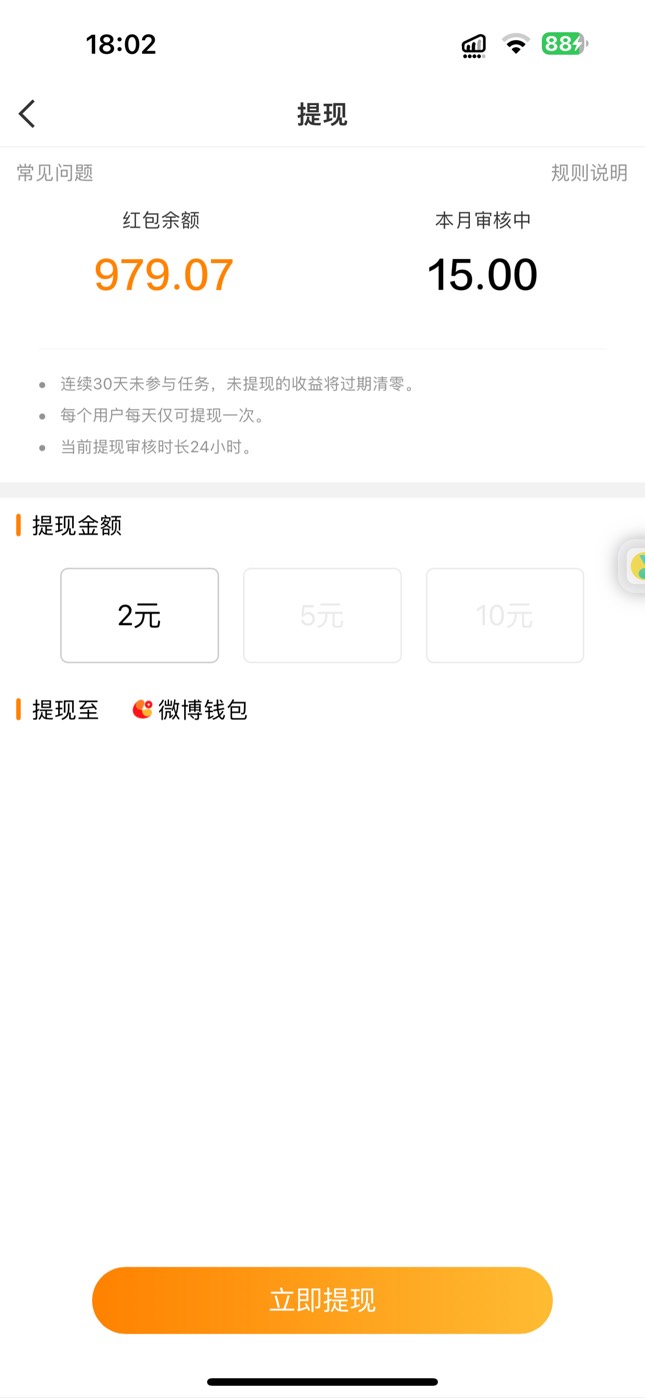The width and height of the screenshot is (645, 1398).
Task: Open 常见问题 help link
Action: tap(55, 173)
